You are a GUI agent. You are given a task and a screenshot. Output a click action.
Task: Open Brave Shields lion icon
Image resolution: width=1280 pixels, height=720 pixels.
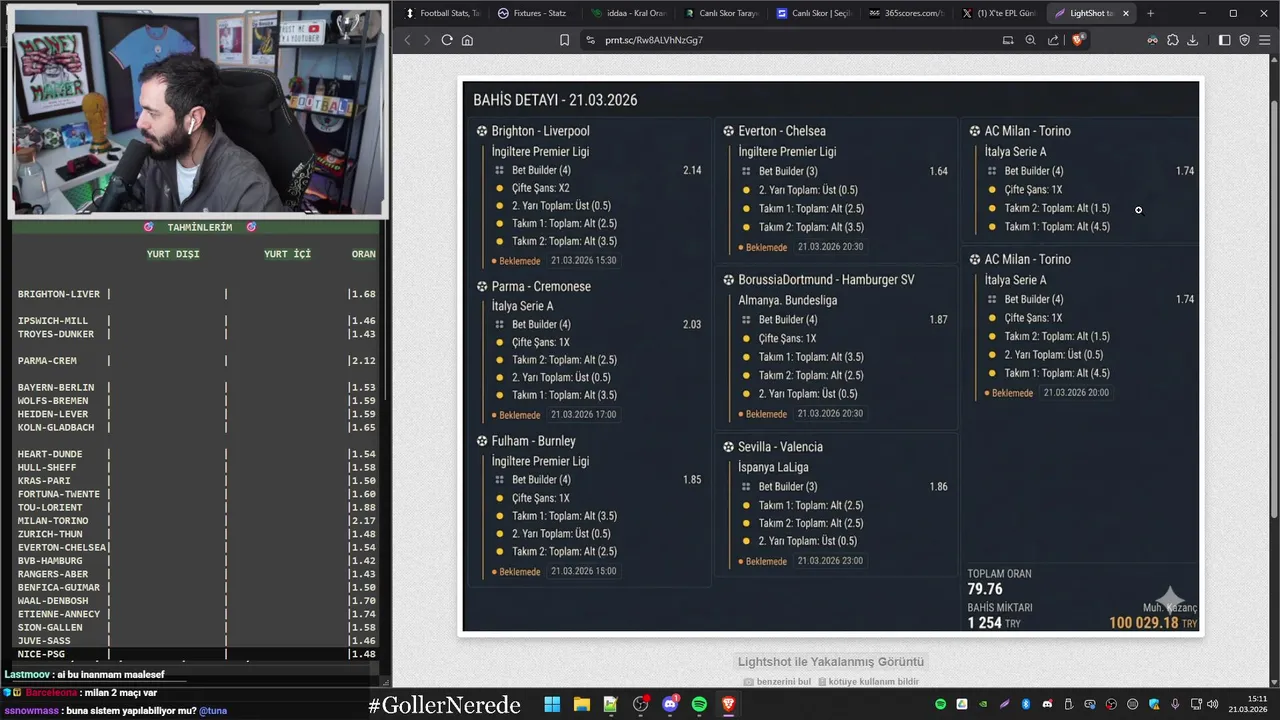[x=1078, y=40]
